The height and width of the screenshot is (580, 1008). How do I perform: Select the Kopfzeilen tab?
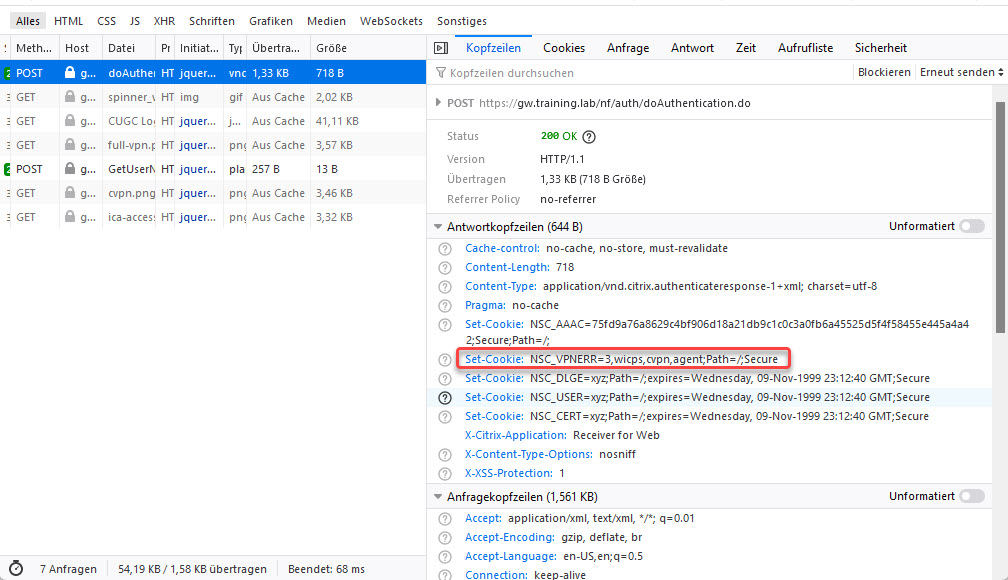coord(494,48)
